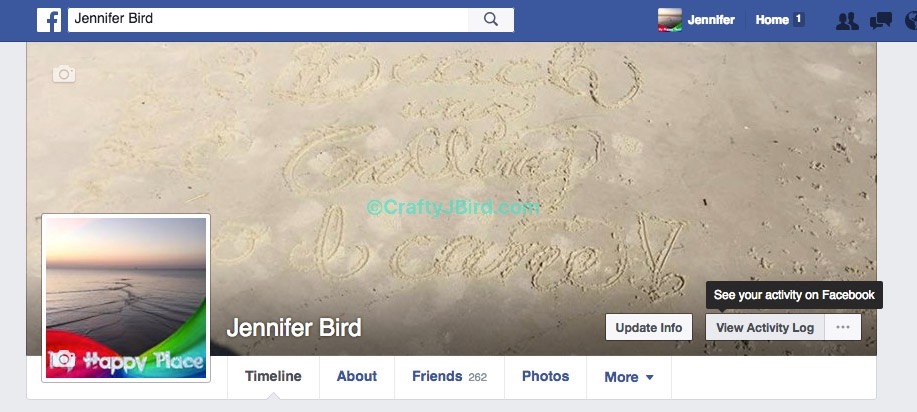Open the Friends 262 tab
The image size is (917, 412).
[449, 377]
